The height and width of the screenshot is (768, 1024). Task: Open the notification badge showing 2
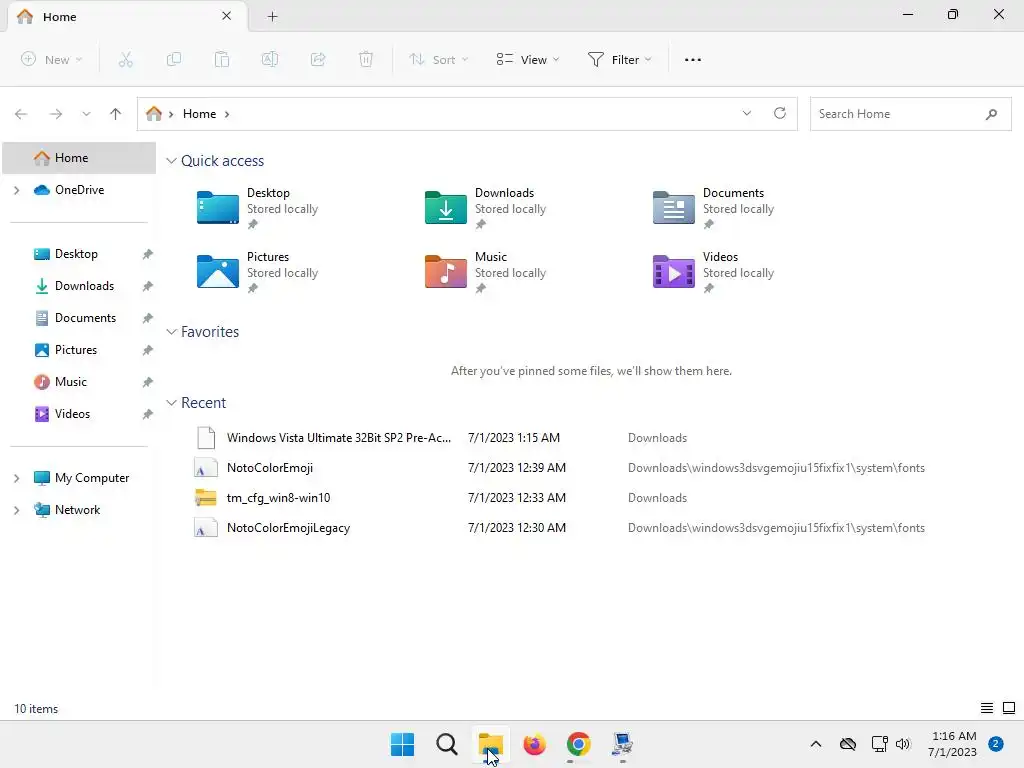995,744
